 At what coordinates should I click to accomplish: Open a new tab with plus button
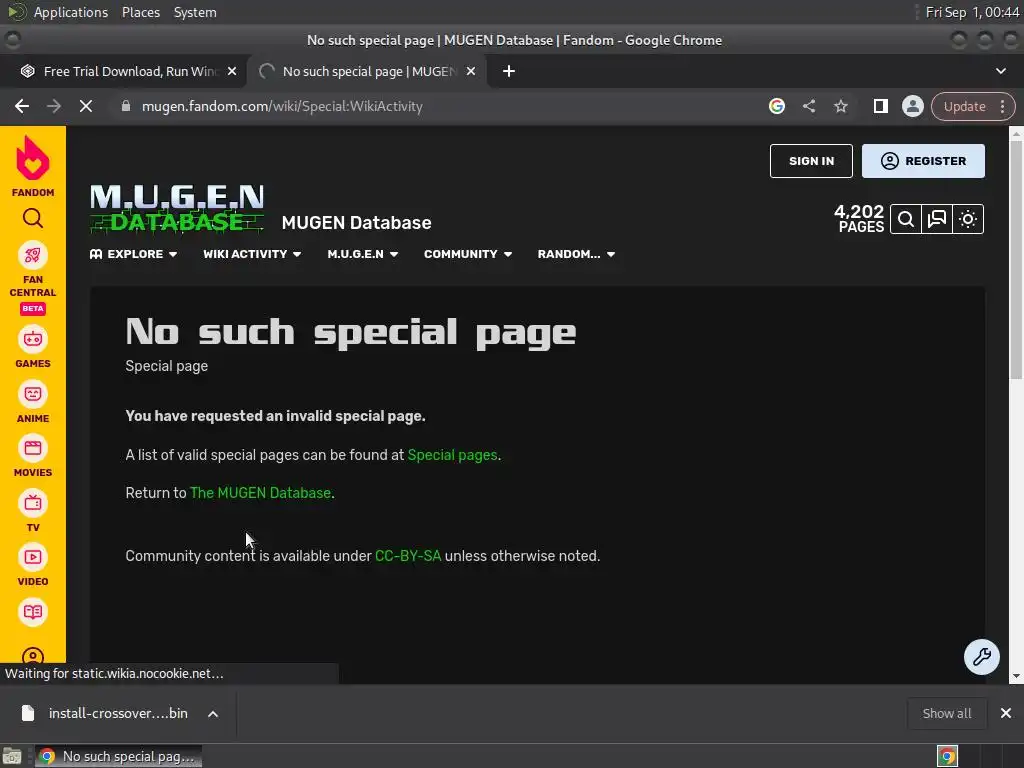509,71
